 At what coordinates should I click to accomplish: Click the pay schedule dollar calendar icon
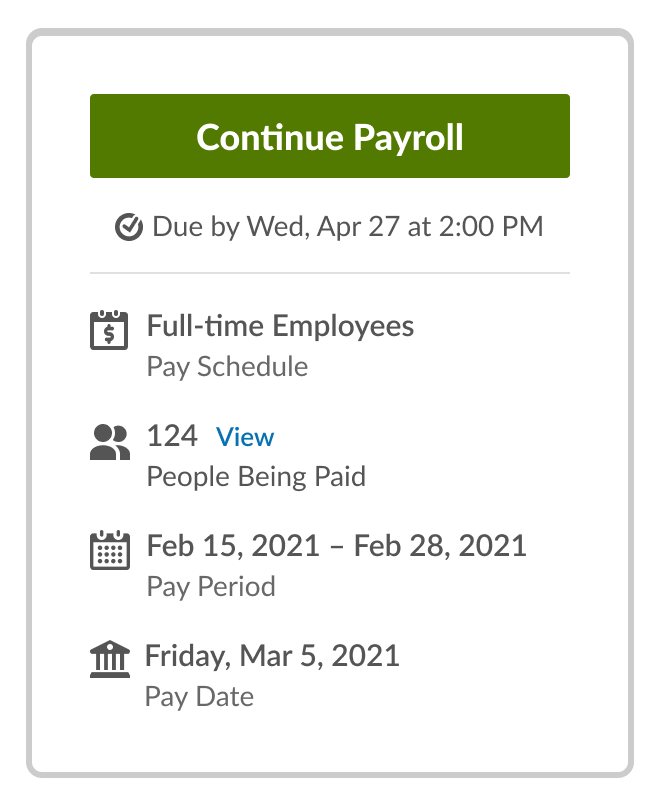[x=109, y=330]
